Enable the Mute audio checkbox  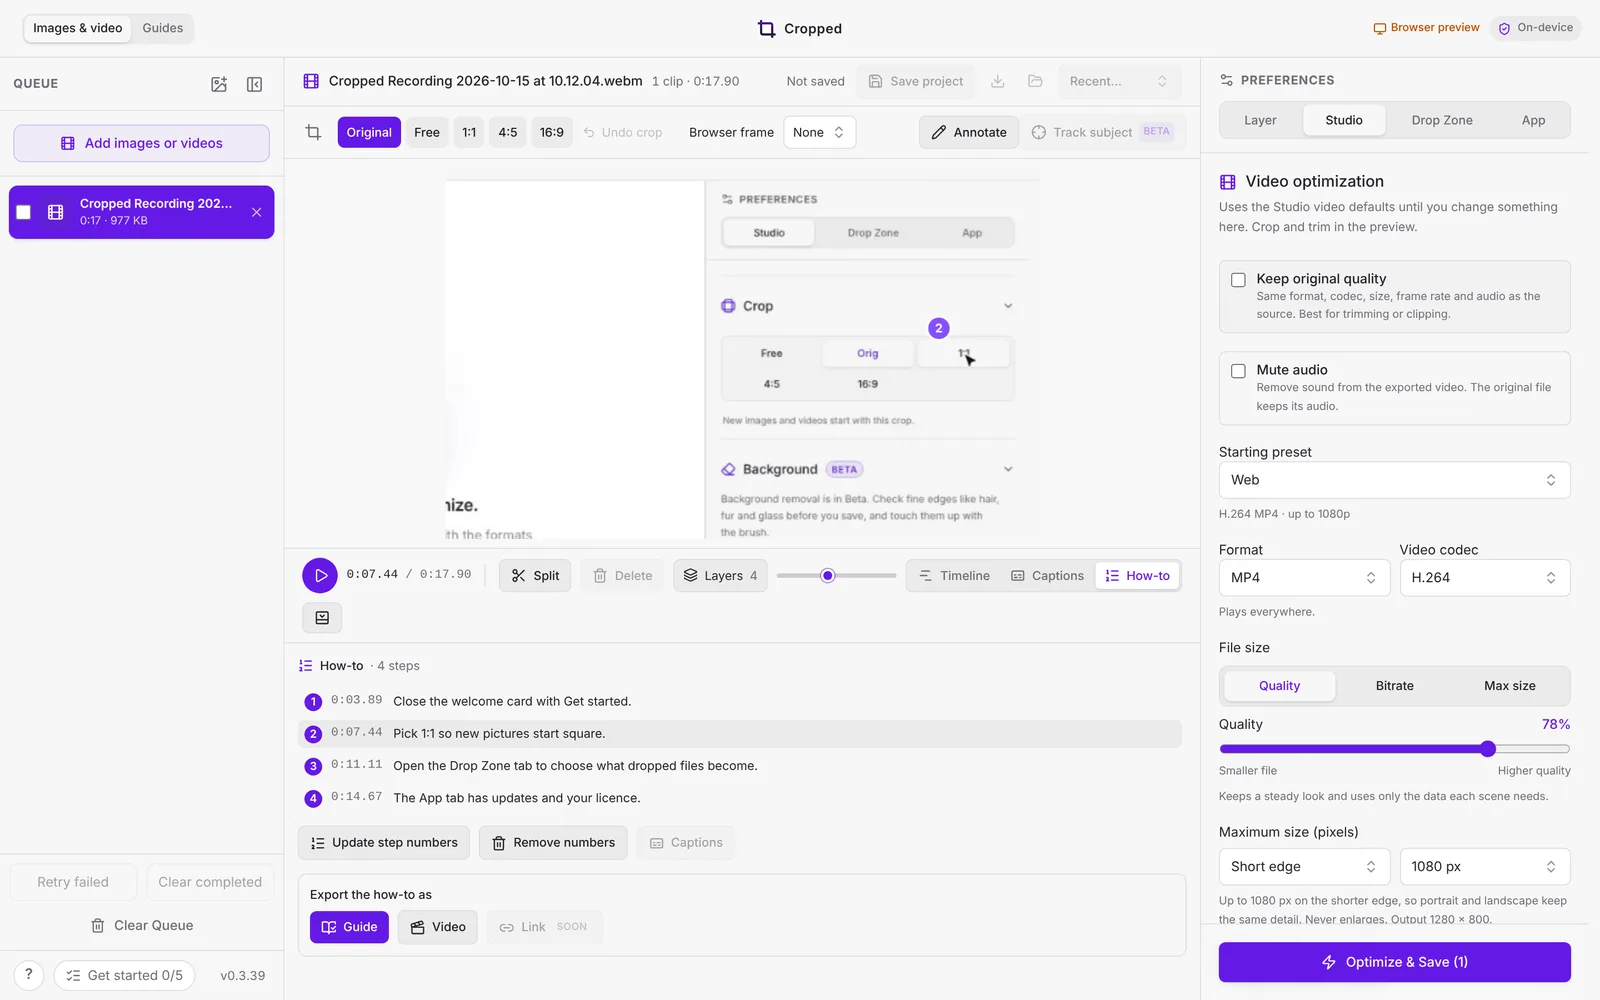(1238, 371)
